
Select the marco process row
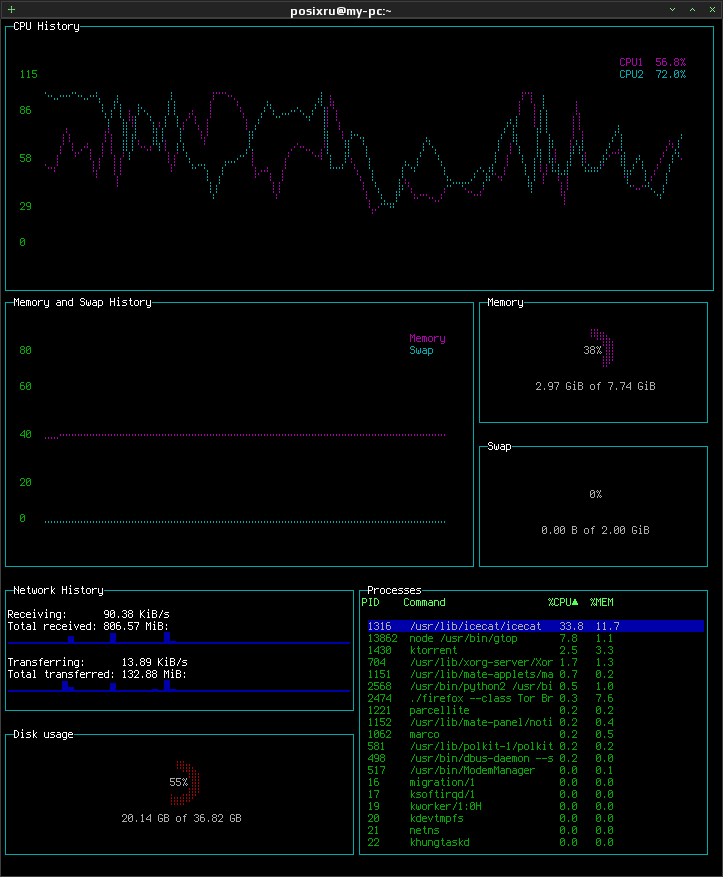[535, 734]
